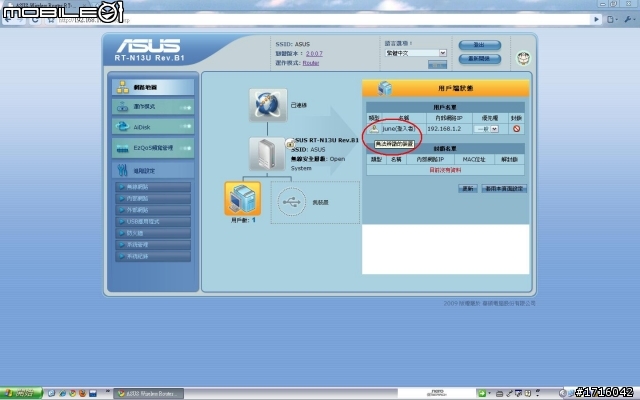Open the firmware version 2.0.0.7 link

[x=314, y=53]
